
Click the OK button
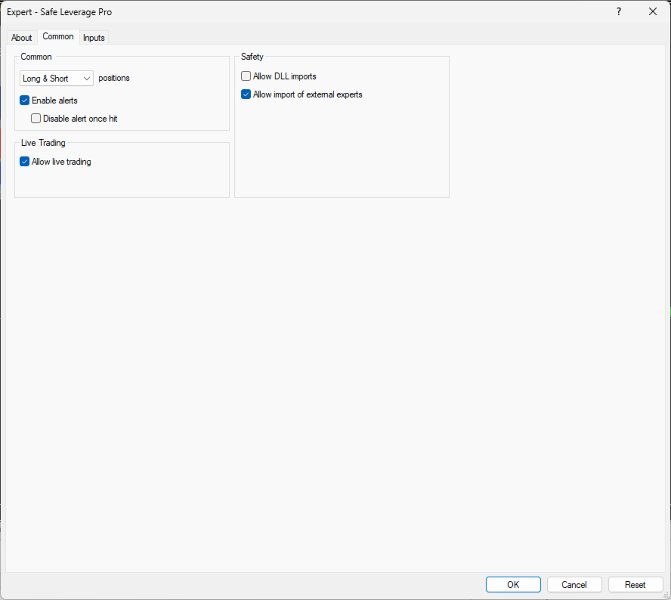[513, 585]
